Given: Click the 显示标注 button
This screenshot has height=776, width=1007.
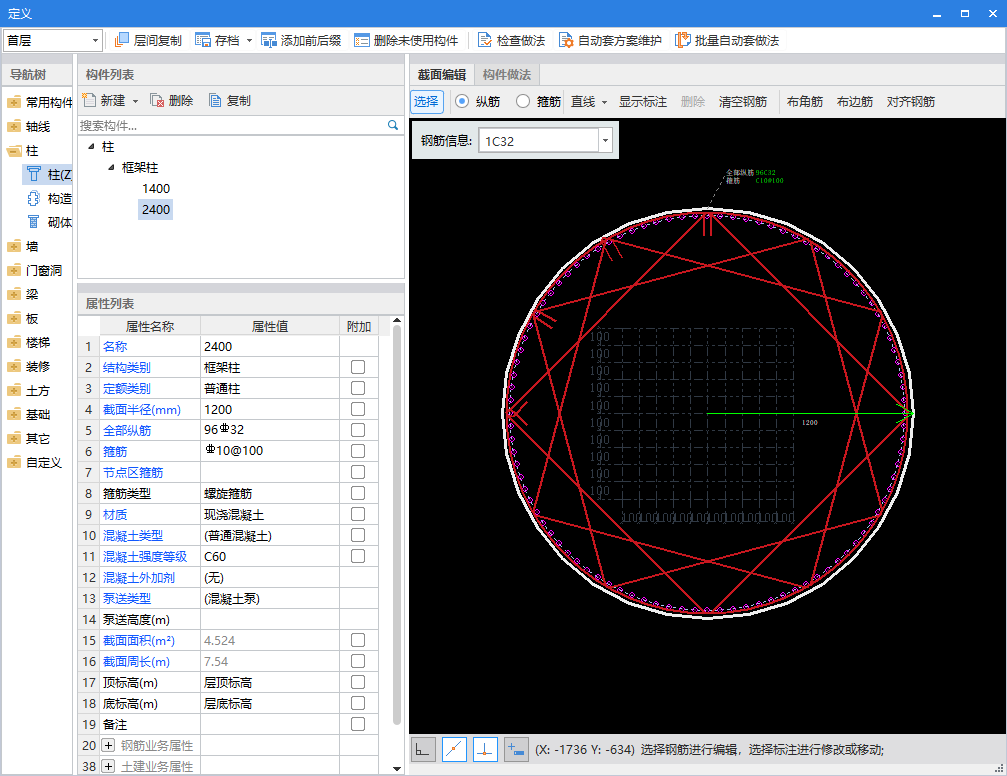Looking at the screenshot, I should [x=642, y=101].
